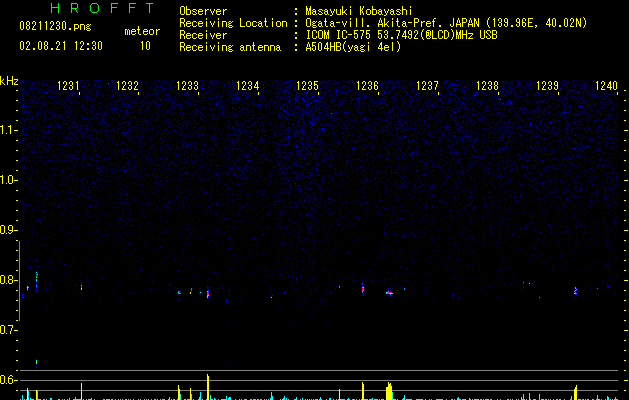Select the name Masayuki Kobayashi

pyautogui.click(x=359, y=11)
